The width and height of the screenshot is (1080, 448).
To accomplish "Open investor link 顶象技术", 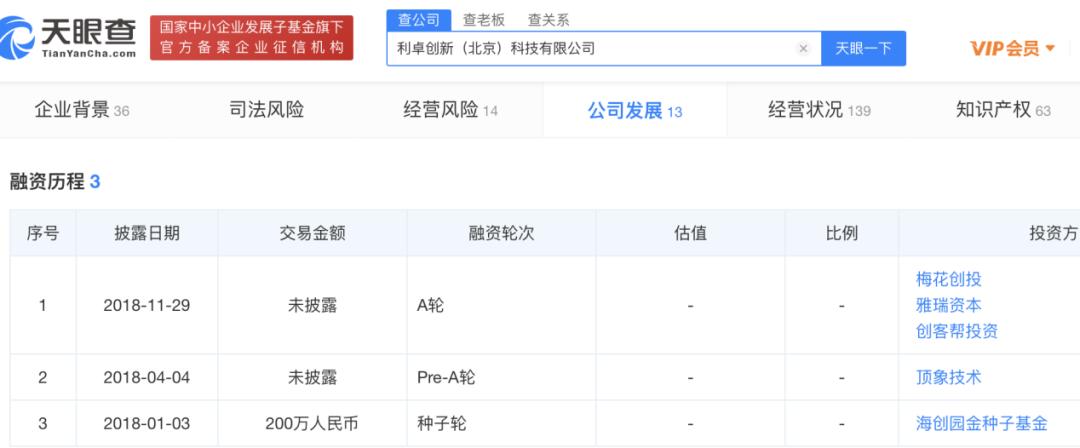I will 948,377.
